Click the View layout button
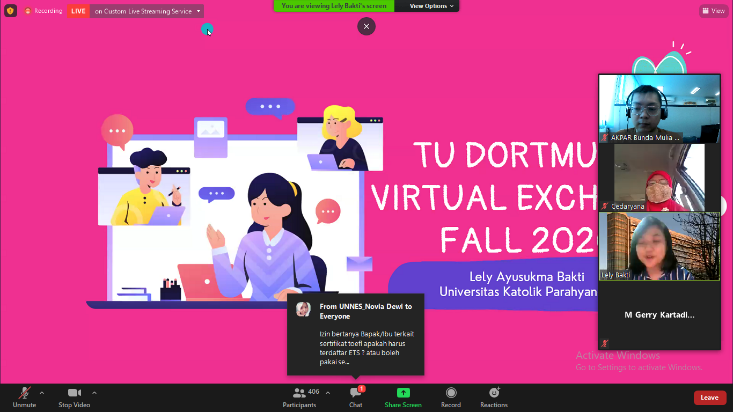Screen dimensions: 733x412 [714, 11]
